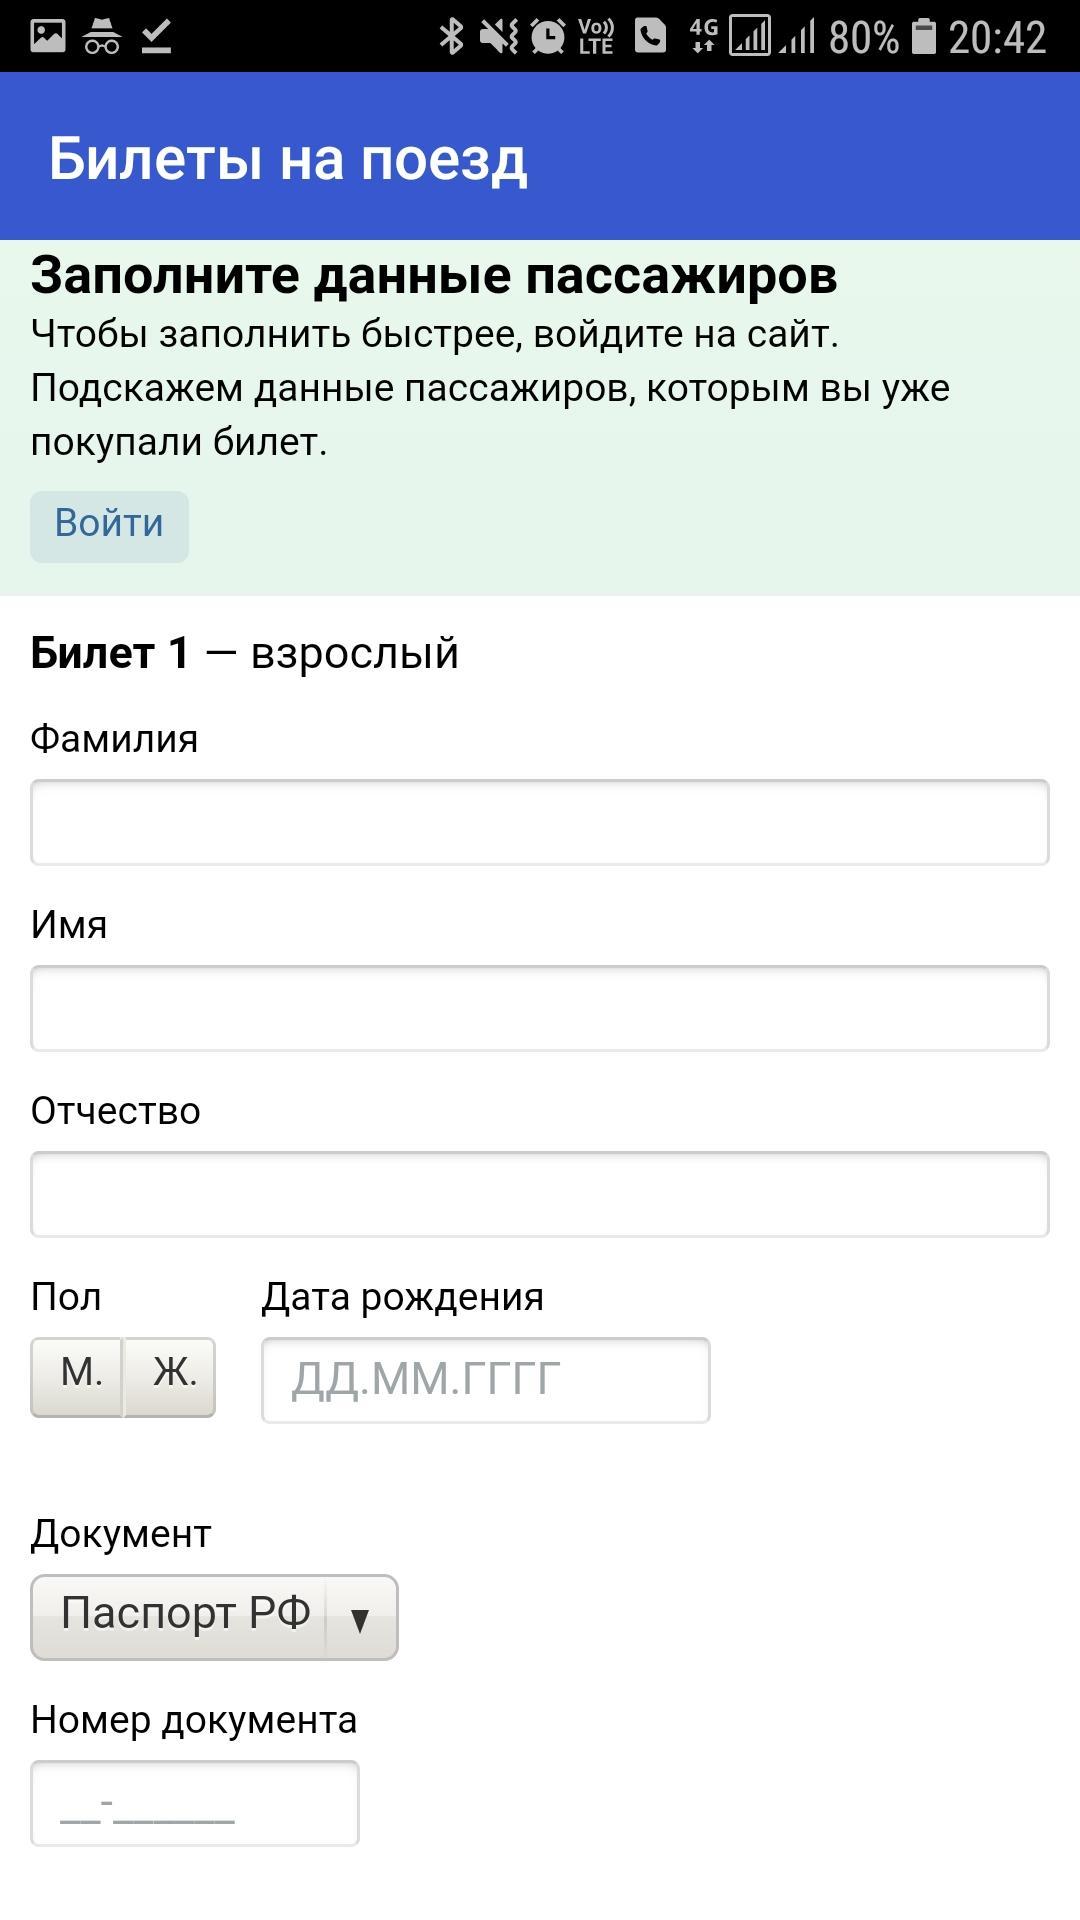
Task: Click the Дата рождения date field
Action: click(486, 1380)
